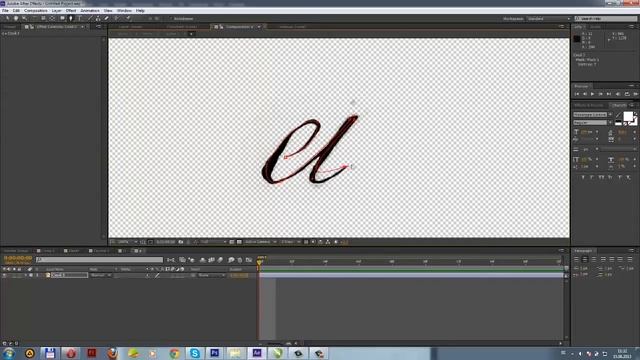
Task: Open the Layer menu
Action: click(x=56, y=11)
